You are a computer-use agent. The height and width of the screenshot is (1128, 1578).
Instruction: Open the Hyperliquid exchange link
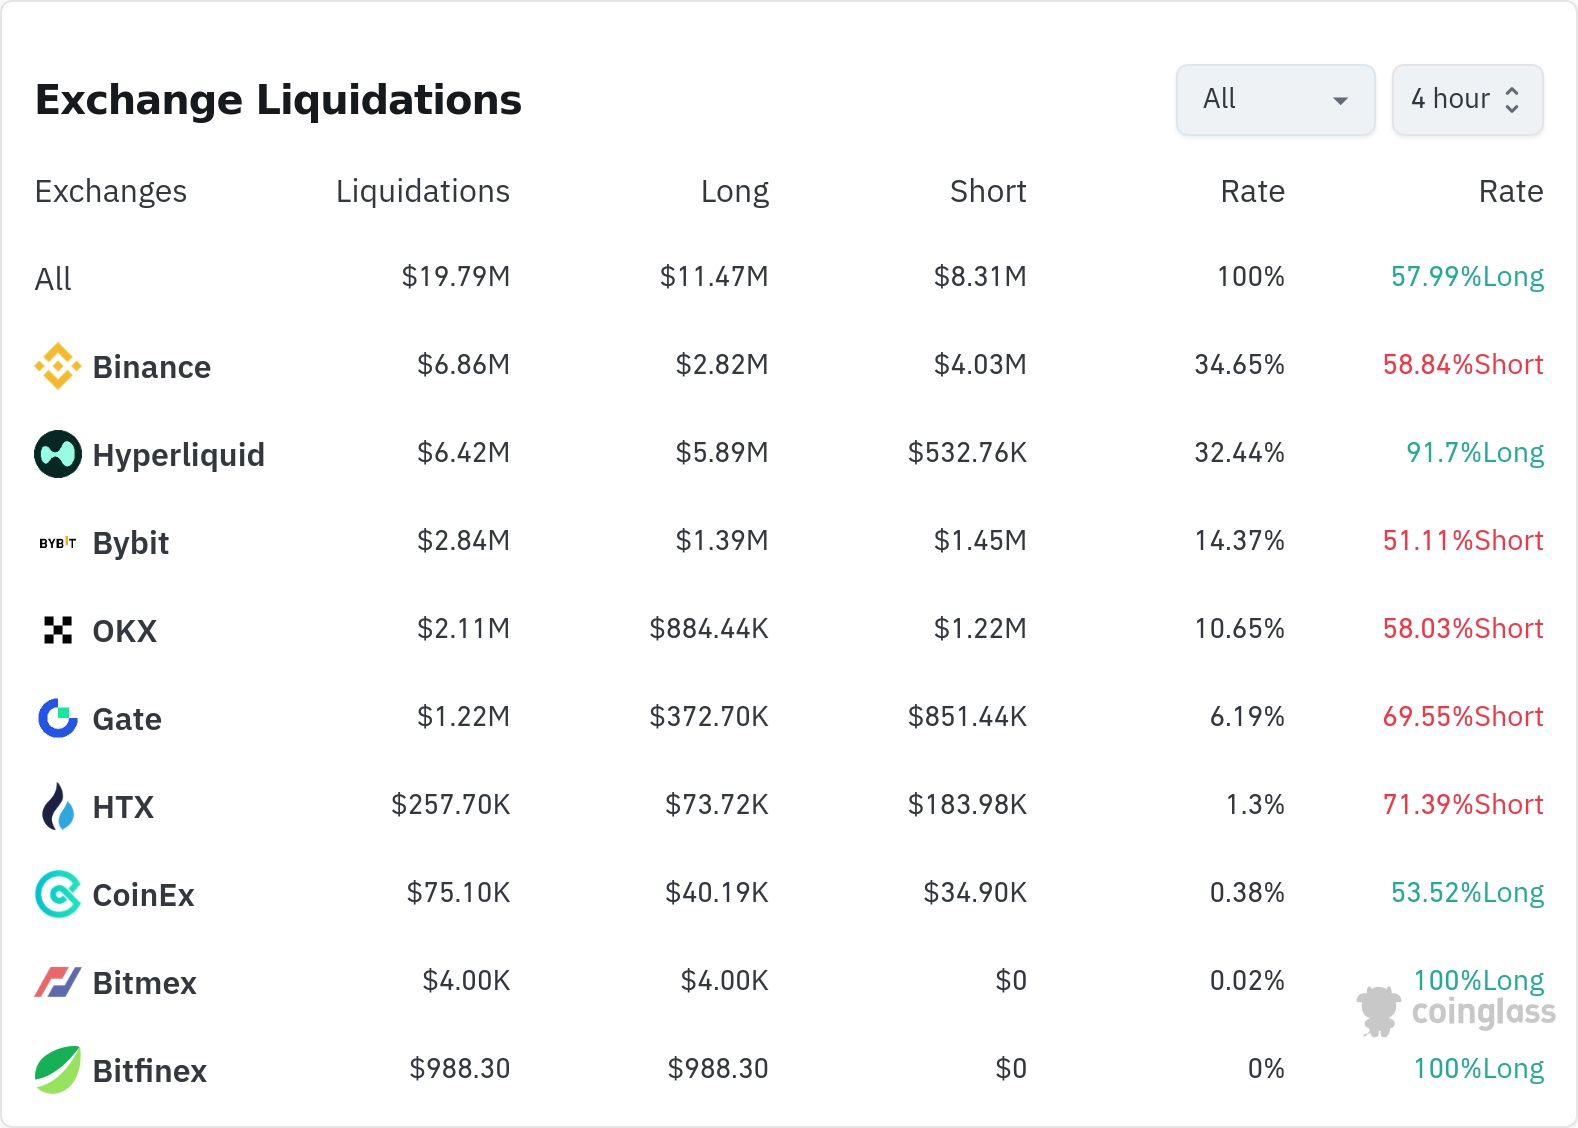click(x=178, y=455)
